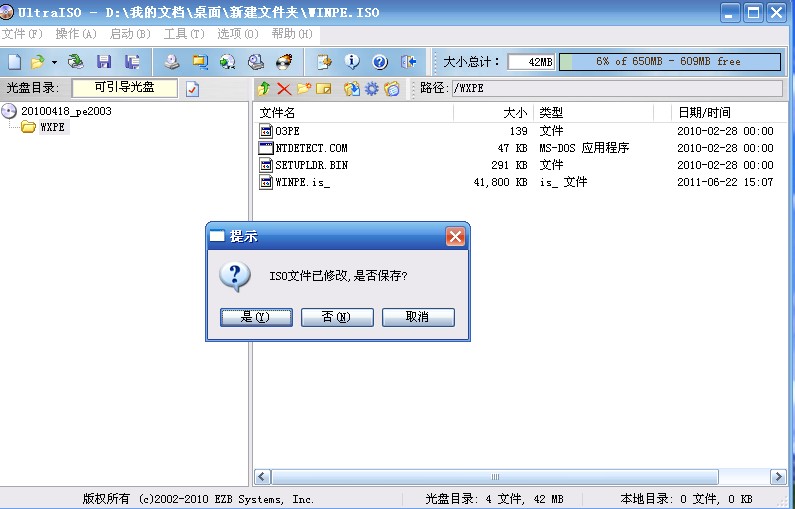This screenshot has width=795, height=509.
Task: Click the Make CD/DVD image icon
Action: pos(172,62)
